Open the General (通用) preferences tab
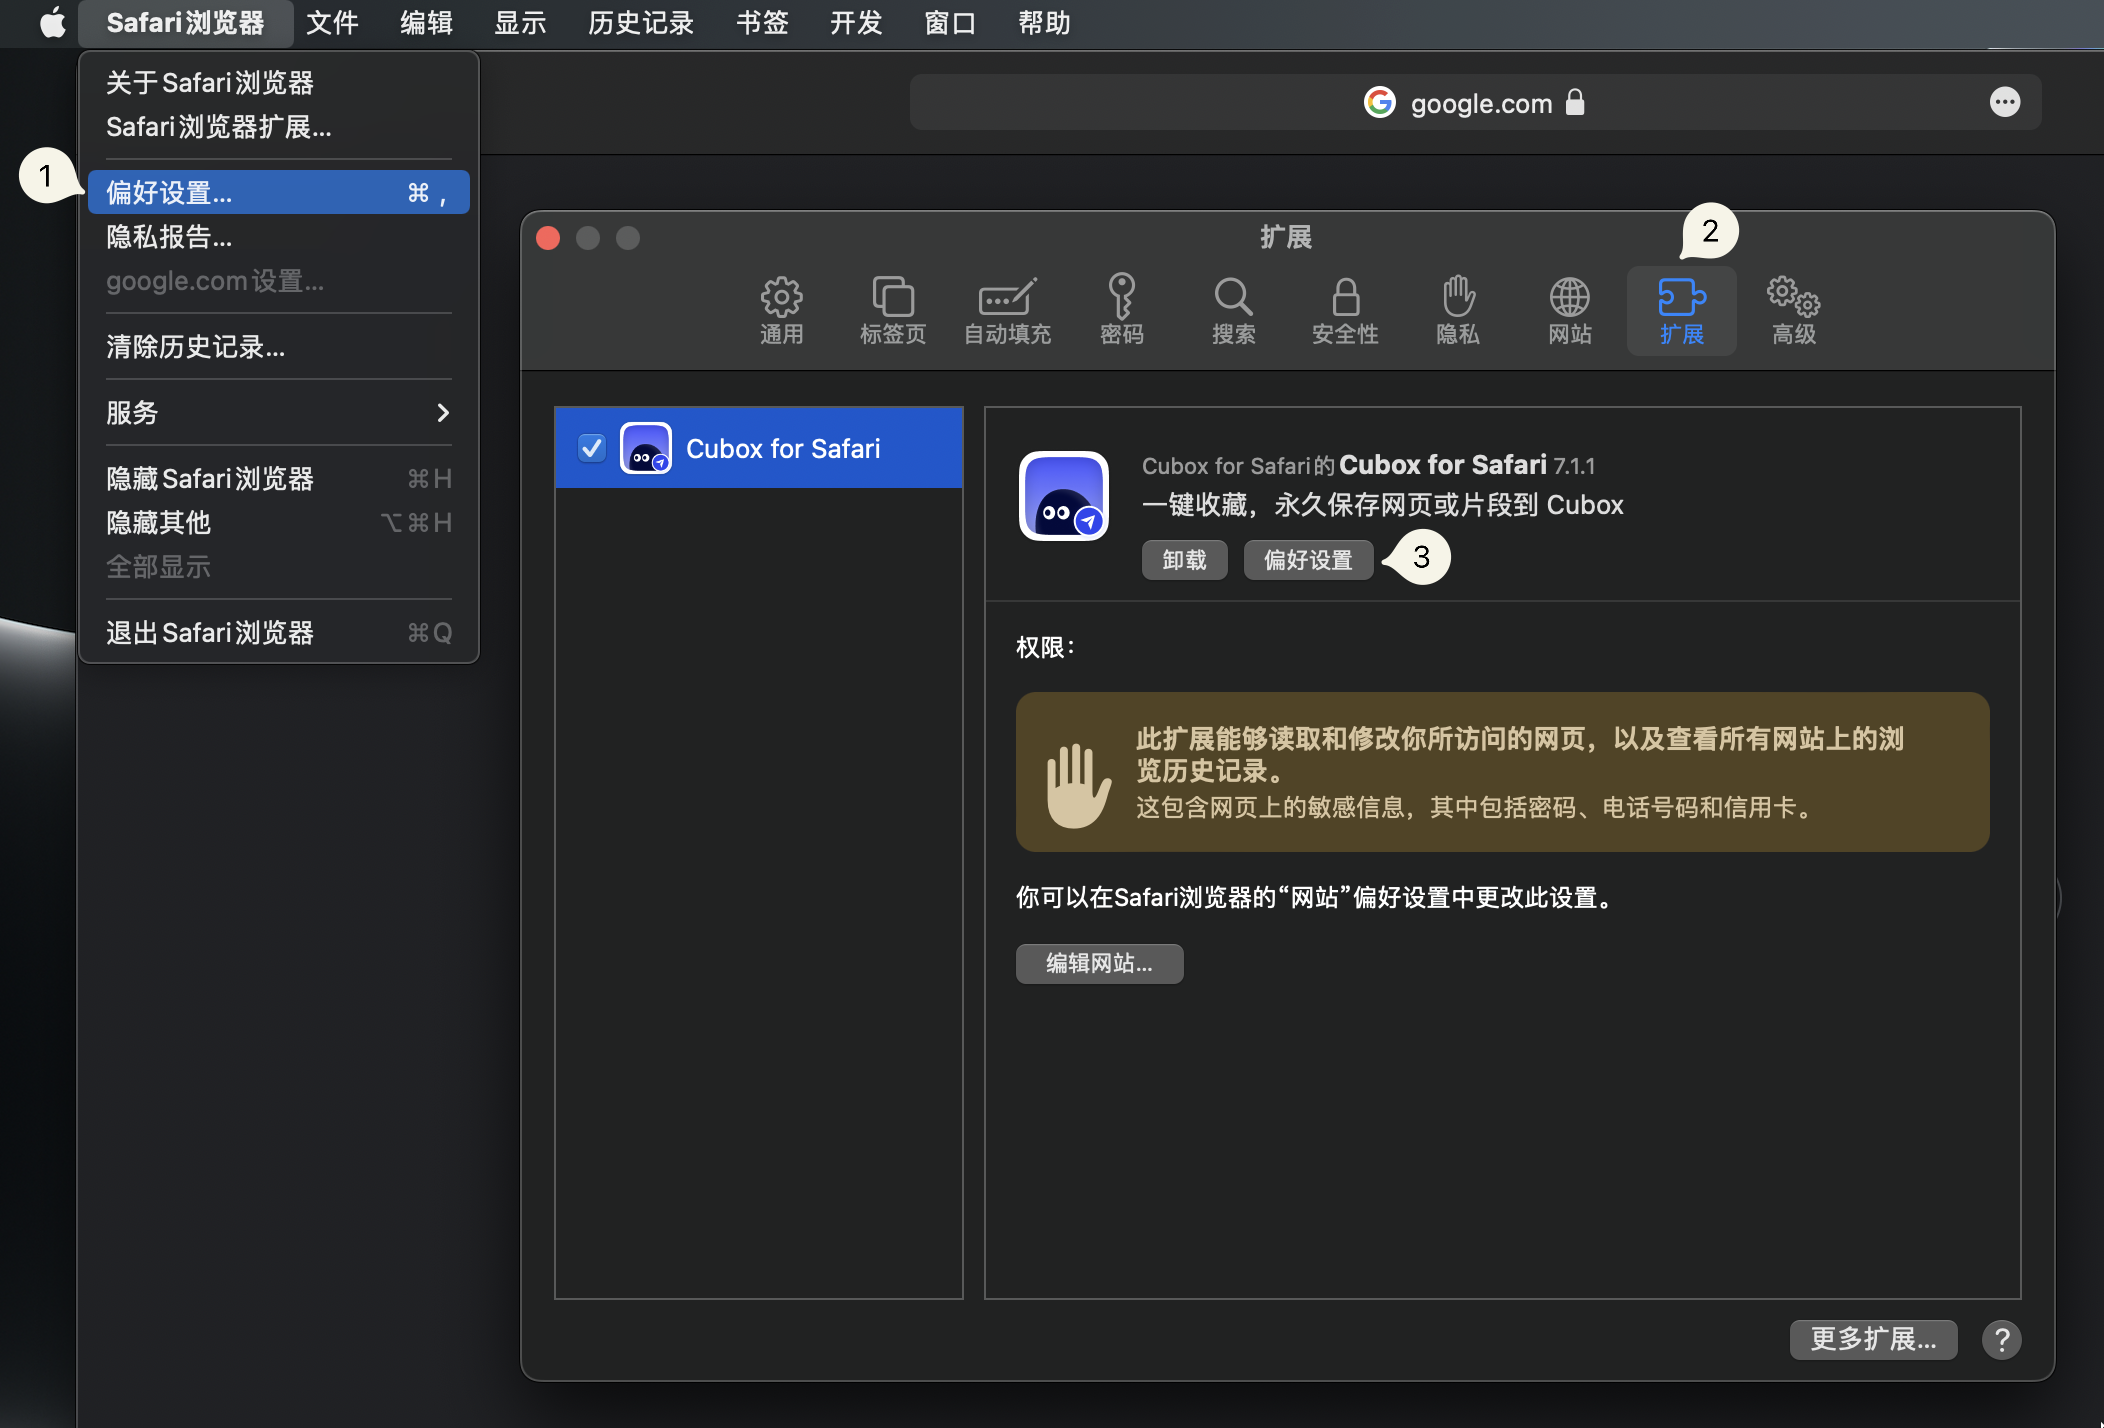2104x1428 pixels. 781,311
